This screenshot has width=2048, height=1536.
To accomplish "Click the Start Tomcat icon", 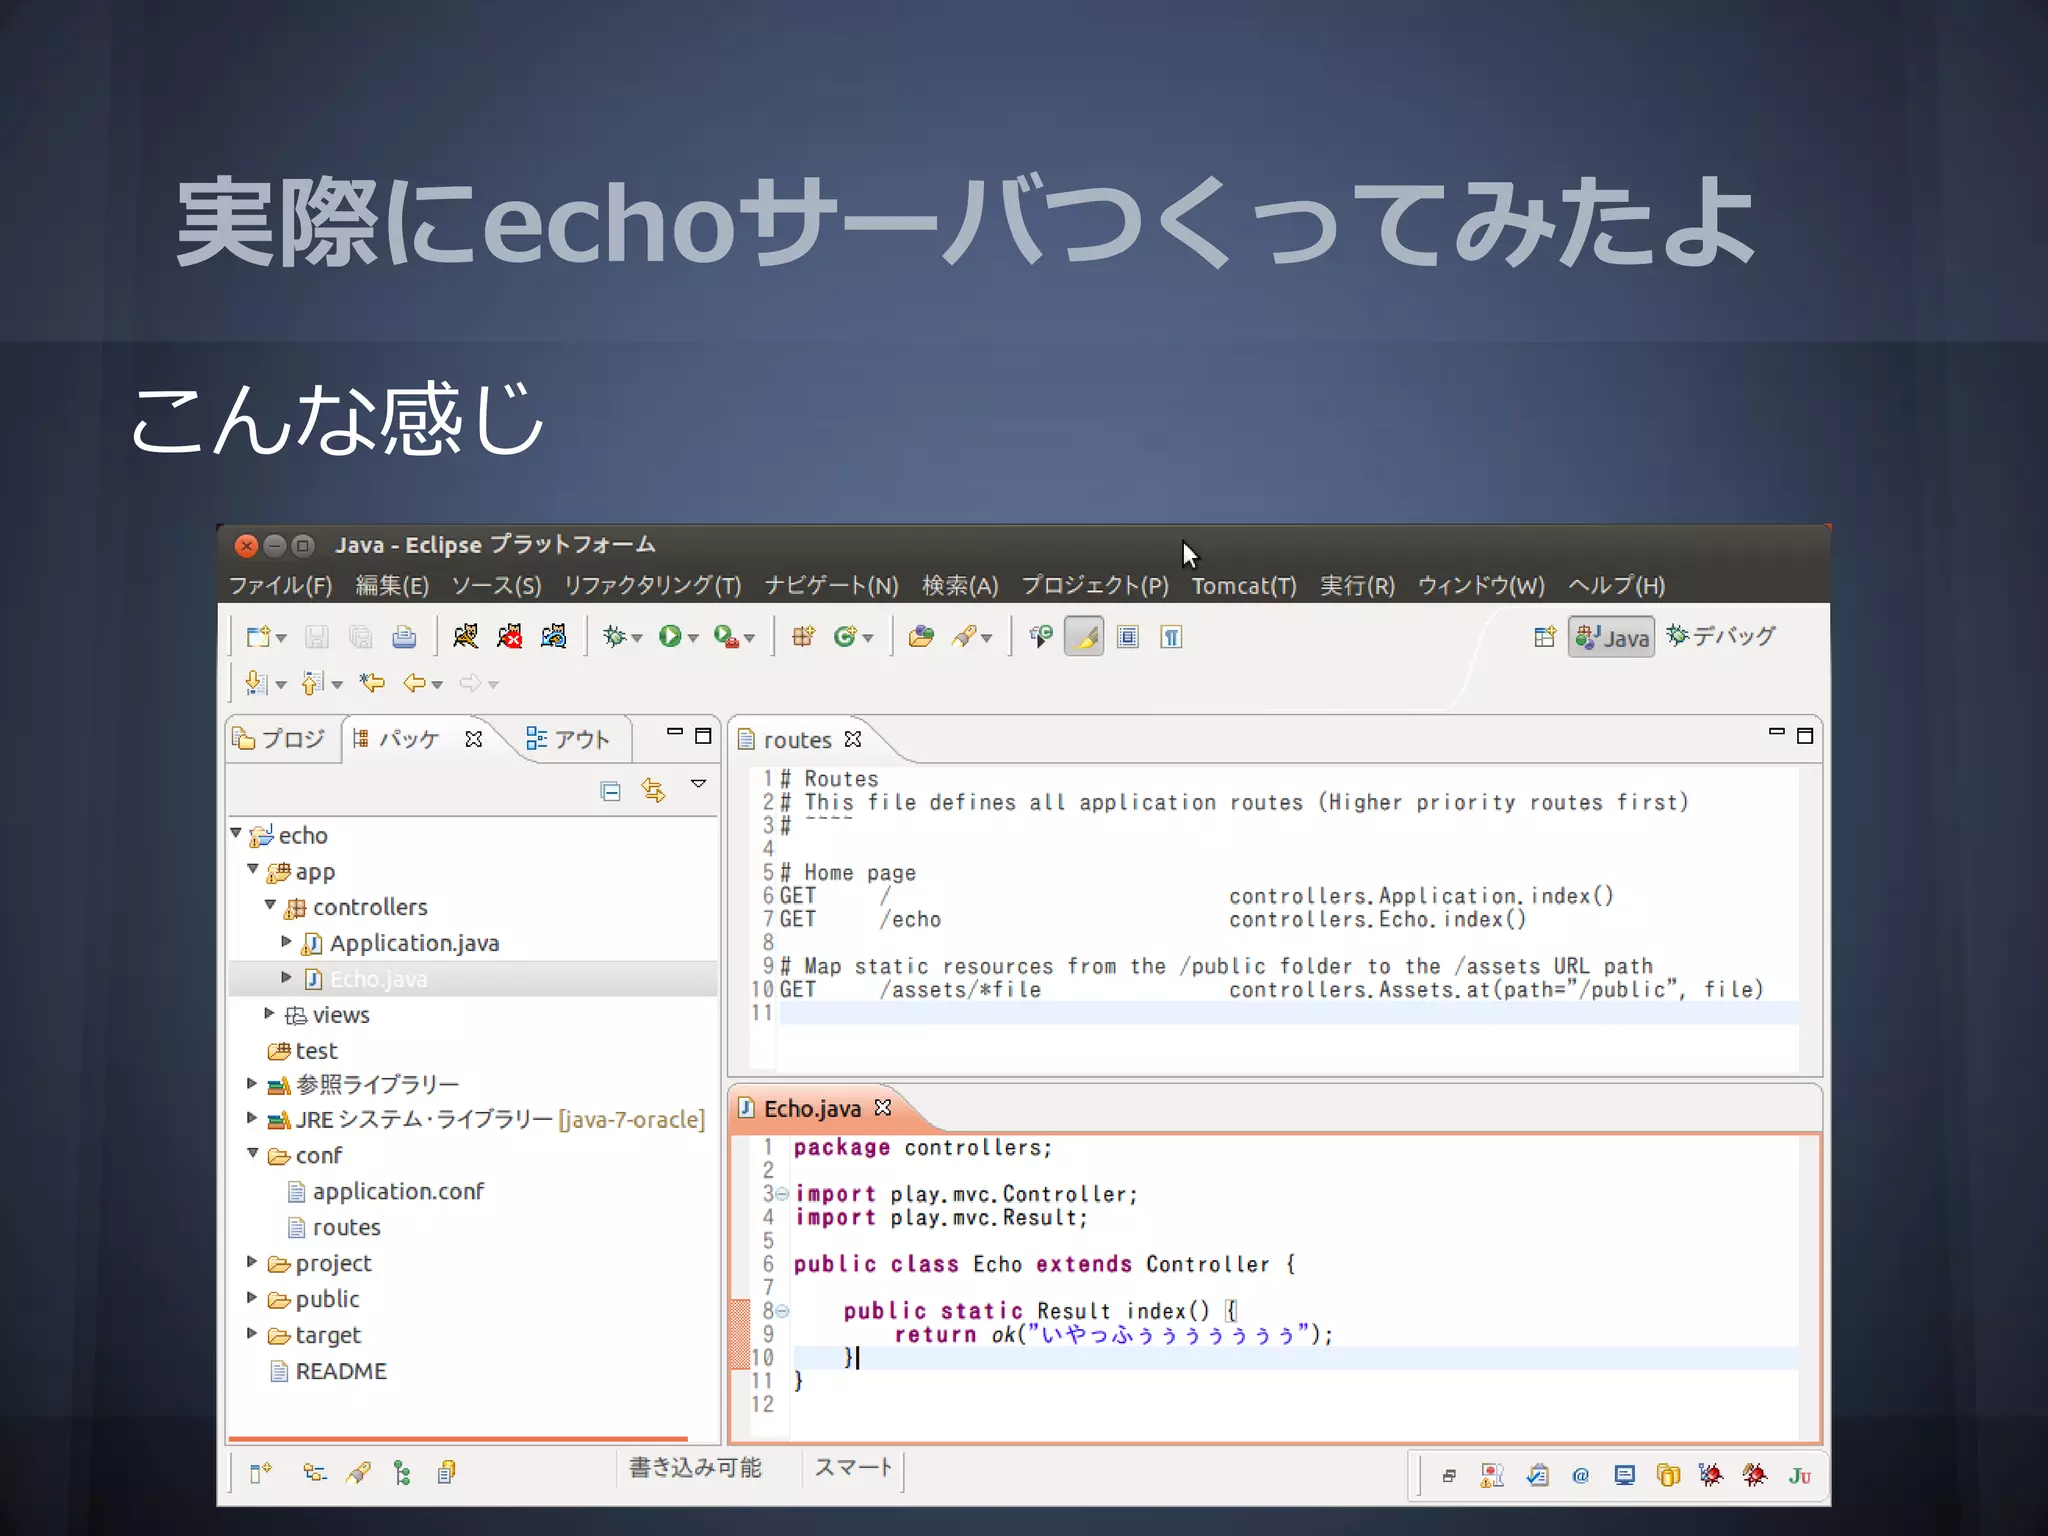I will click(465, 636).
